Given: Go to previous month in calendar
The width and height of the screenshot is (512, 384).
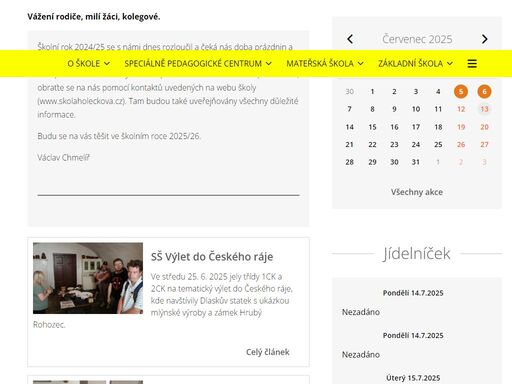Looking at the screenshot, I should (350, 39).
